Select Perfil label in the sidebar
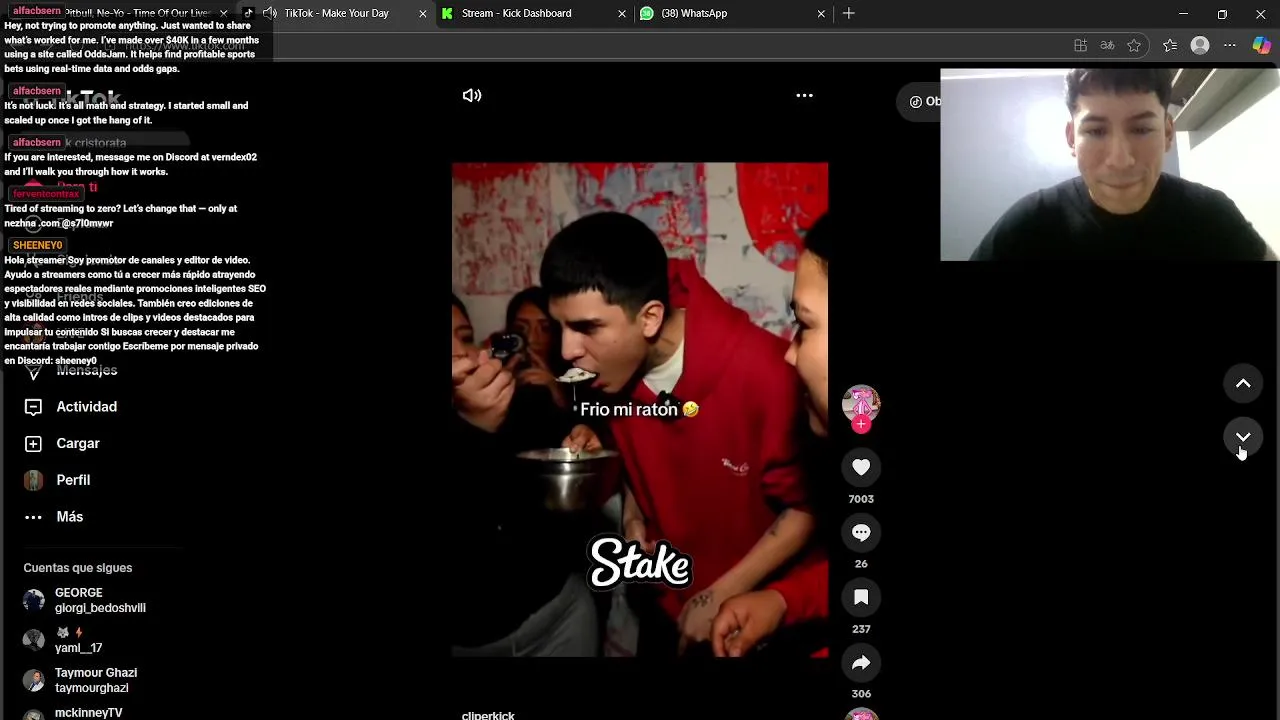 point(73,480)
